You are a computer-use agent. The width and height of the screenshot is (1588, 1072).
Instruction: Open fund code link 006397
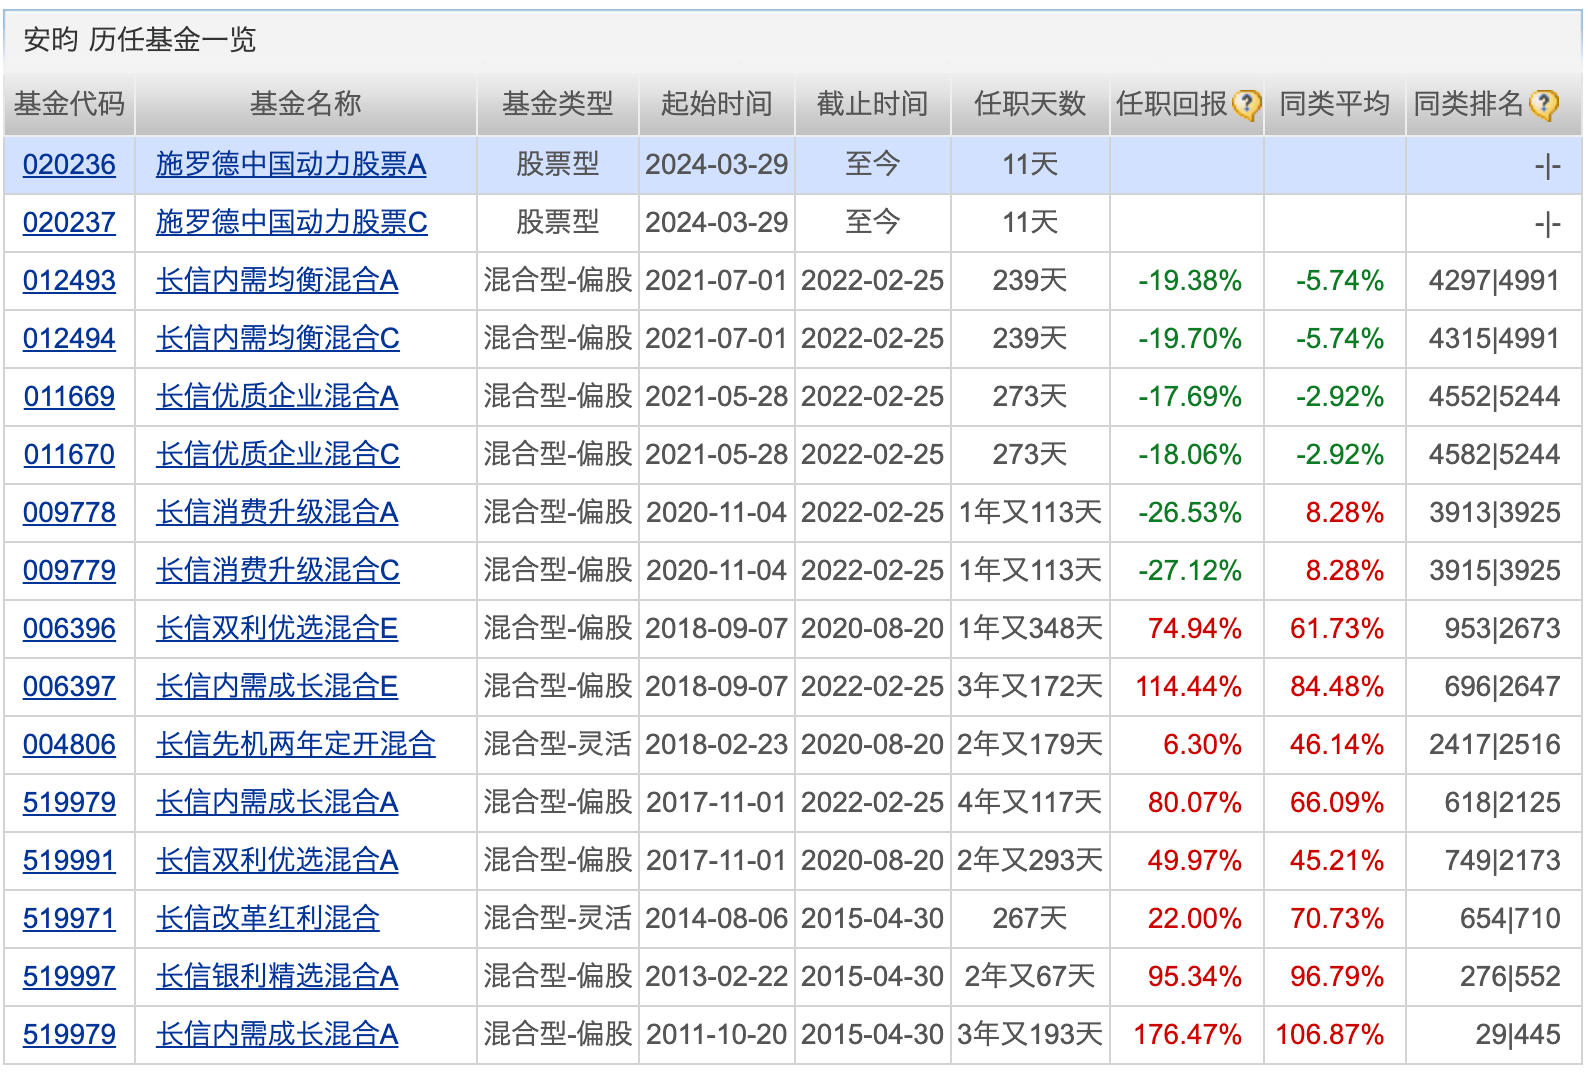(x=69, y=687)
